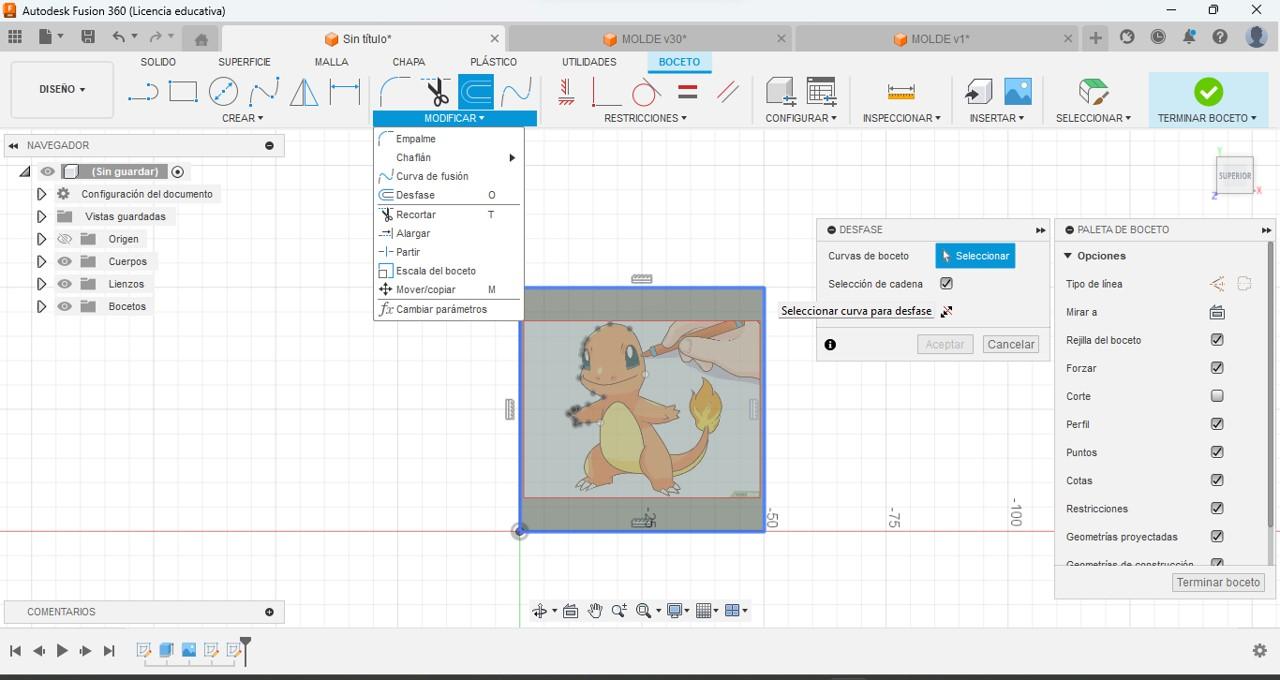Collapse the Opciones section in palette
Viewport: 1280px width, 680px height.
tap(1068, 256)
